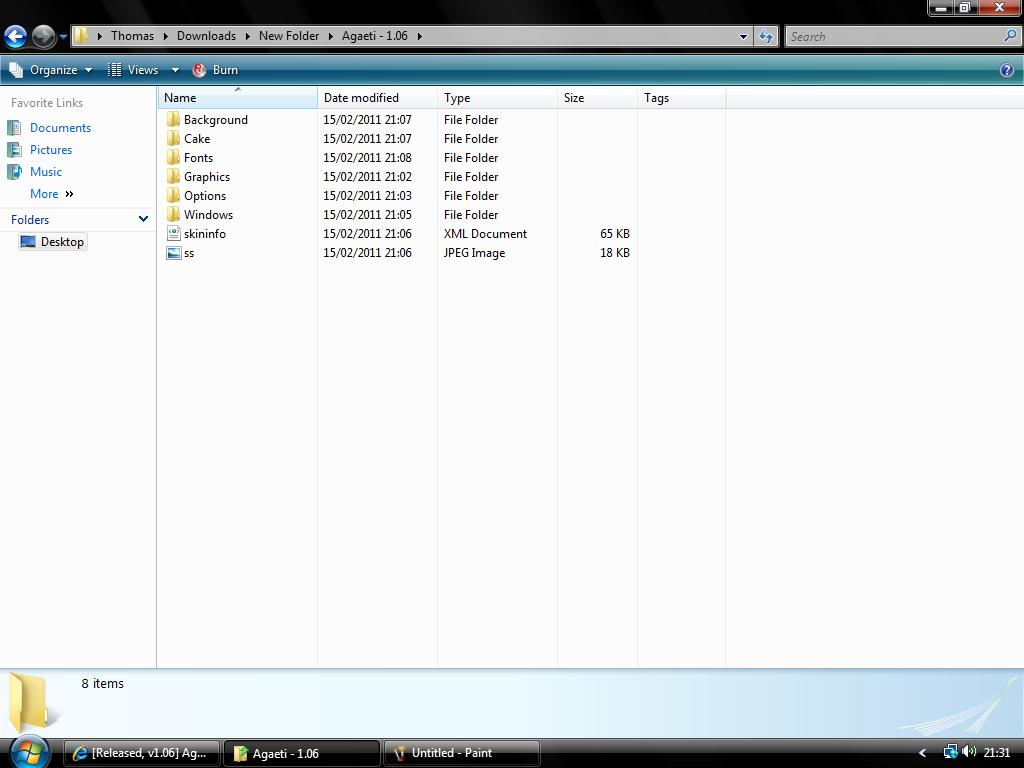Sort by the Date modified column header
Image resolution: width=1024 pixels, height=768 pixels.
377,98
